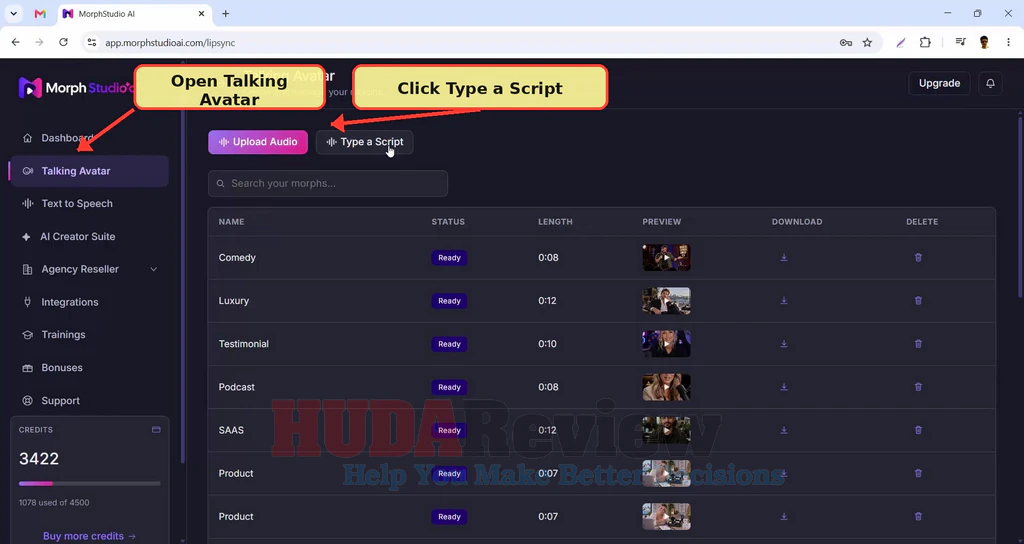The image size is (1024, 544).
Task: Download the Luxury morph
Action: pyautogui.click(x=784, y=301)
